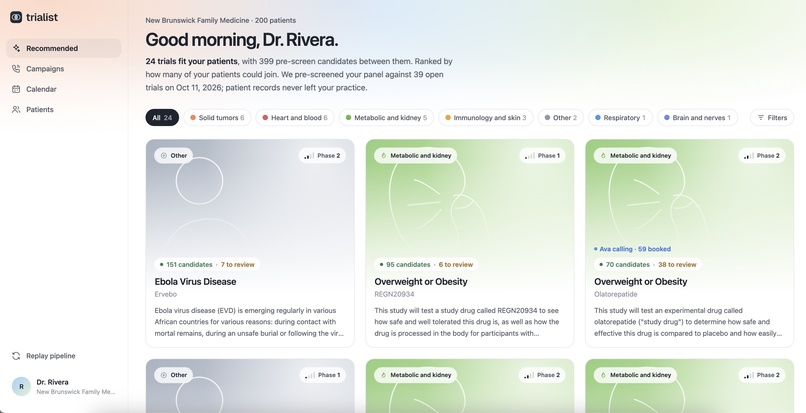This screenshot has width=806, height=413.
Task: Open Dr. Rivera profile name
Action: (x=52, y=382)
